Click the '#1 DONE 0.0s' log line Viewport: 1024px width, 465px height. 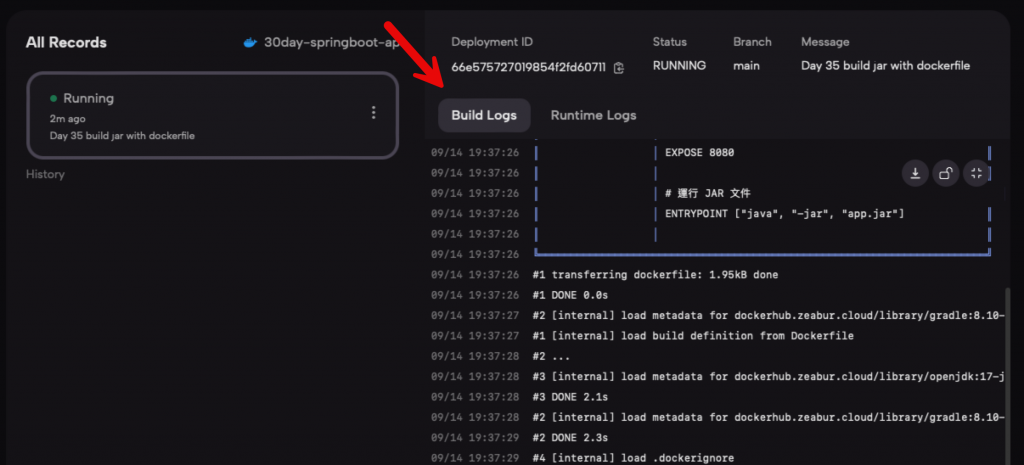pos(572,295)
